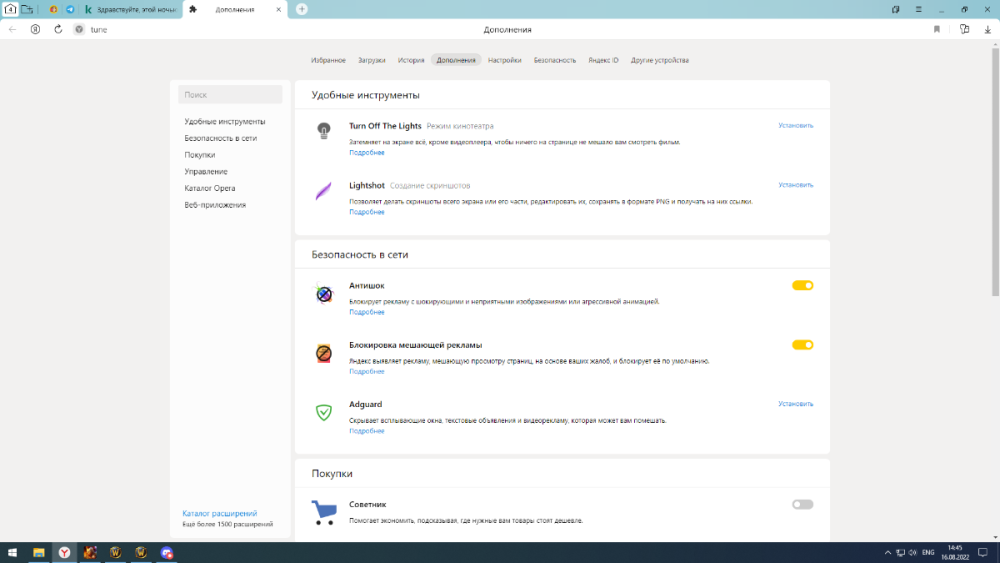Switch to the Безопасность tab

[555, 60]
